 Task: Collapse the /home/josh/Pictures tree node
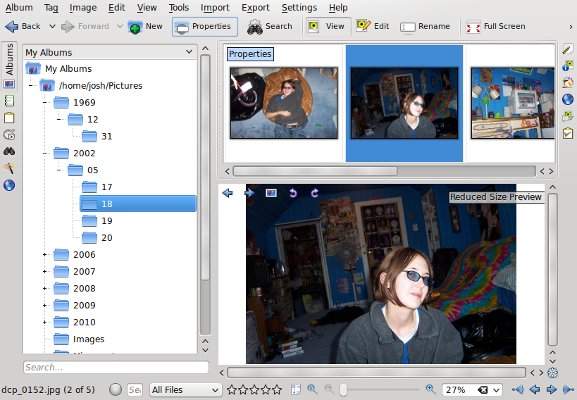click(31, 86)
